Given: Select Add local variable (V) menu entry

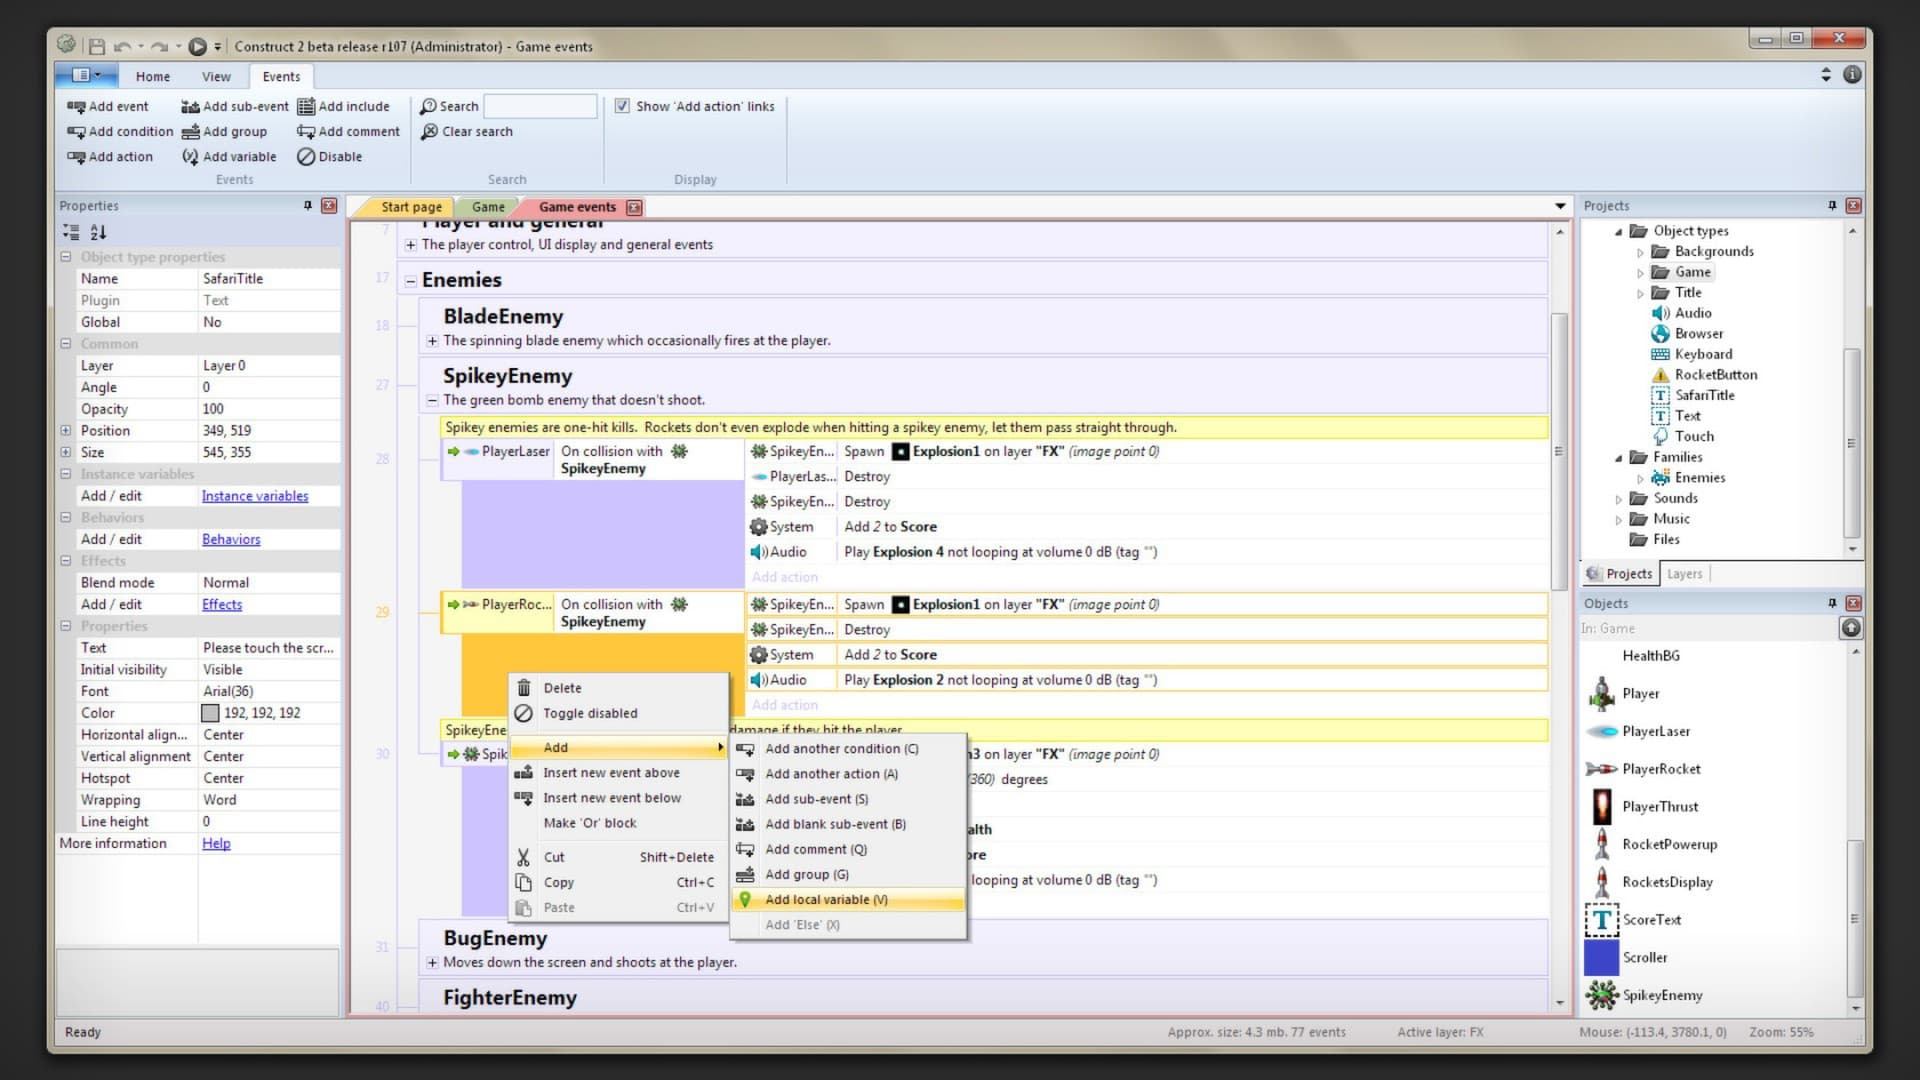Looking at the screenshot, I should [x=826, y=899].
